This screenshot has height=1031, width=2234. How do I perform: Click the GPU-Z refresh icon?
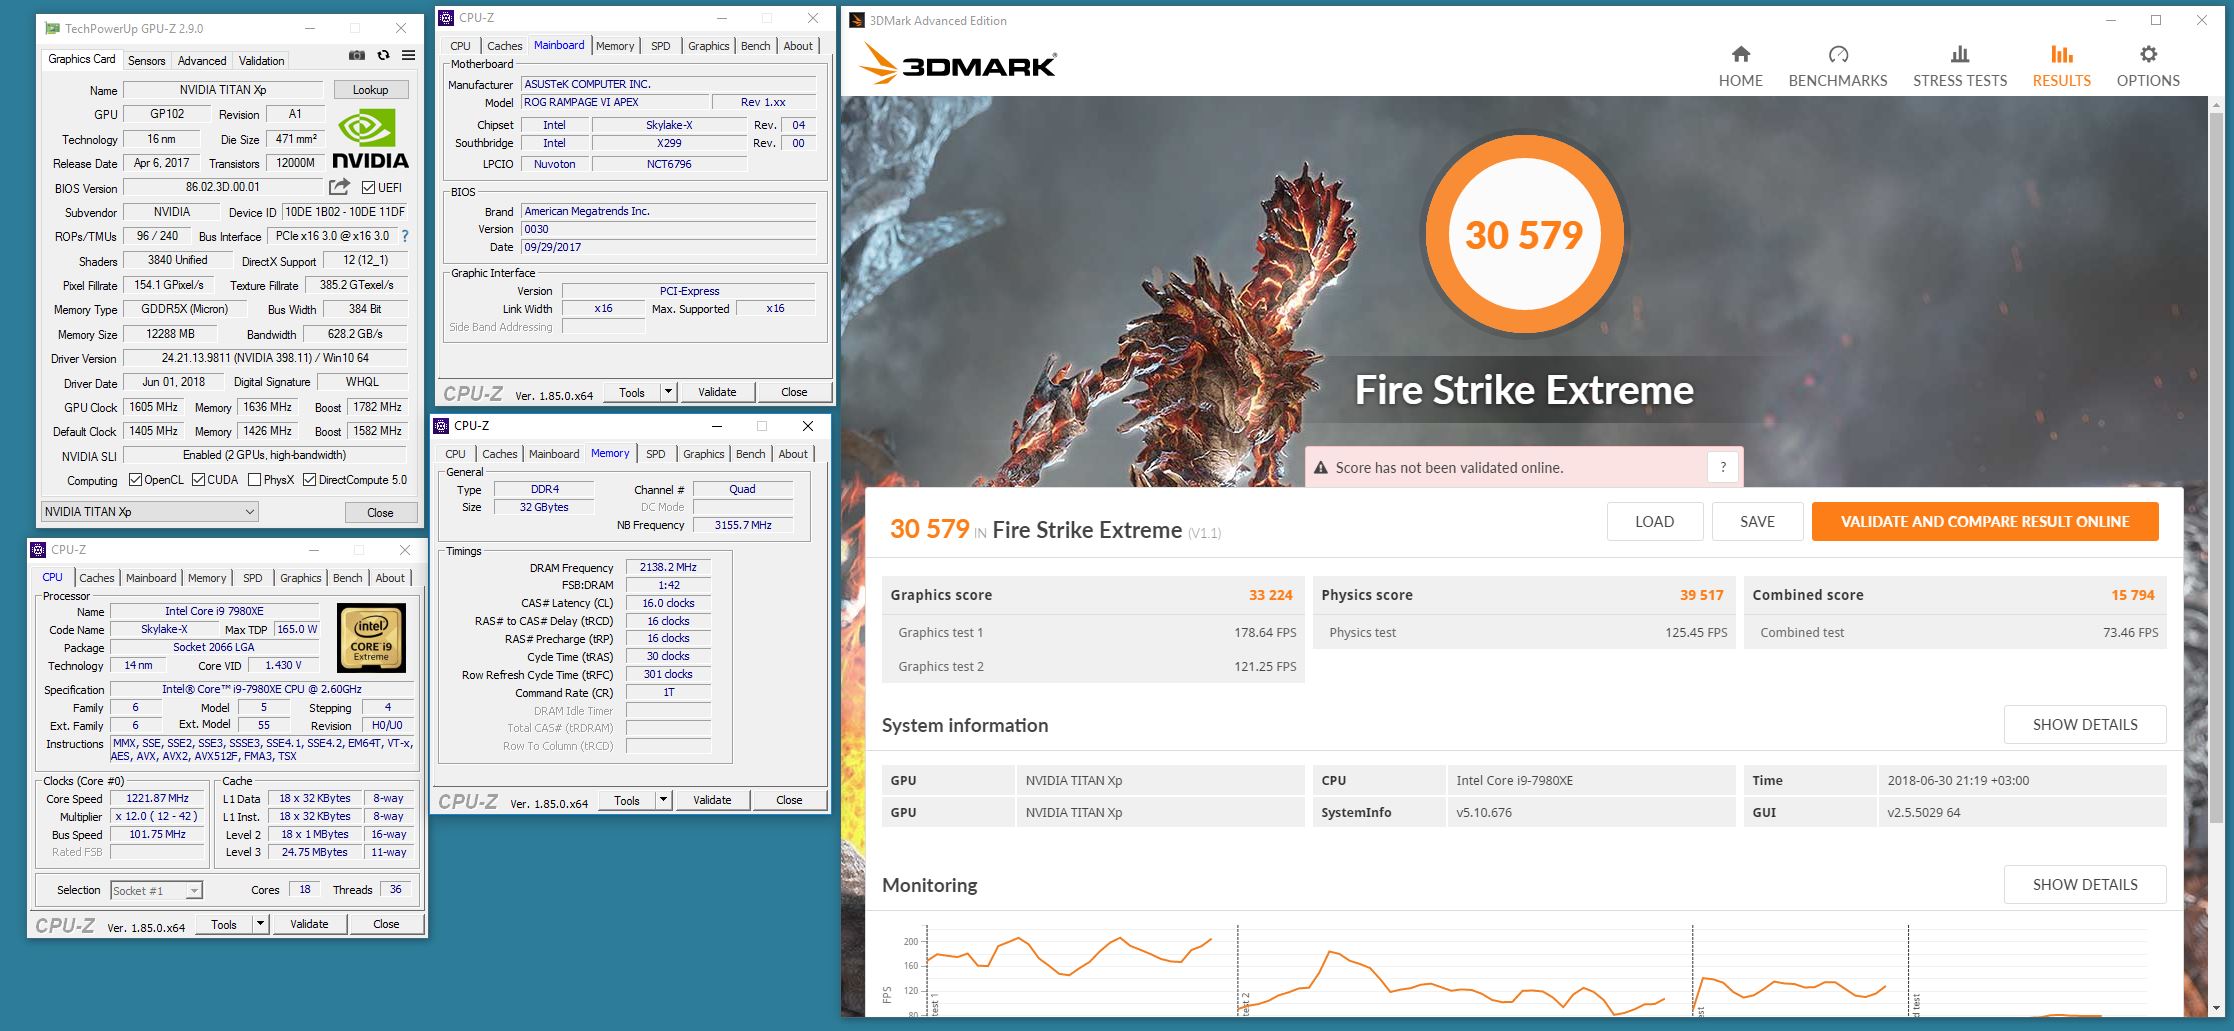pyautogui.click(x=383, y=56)
